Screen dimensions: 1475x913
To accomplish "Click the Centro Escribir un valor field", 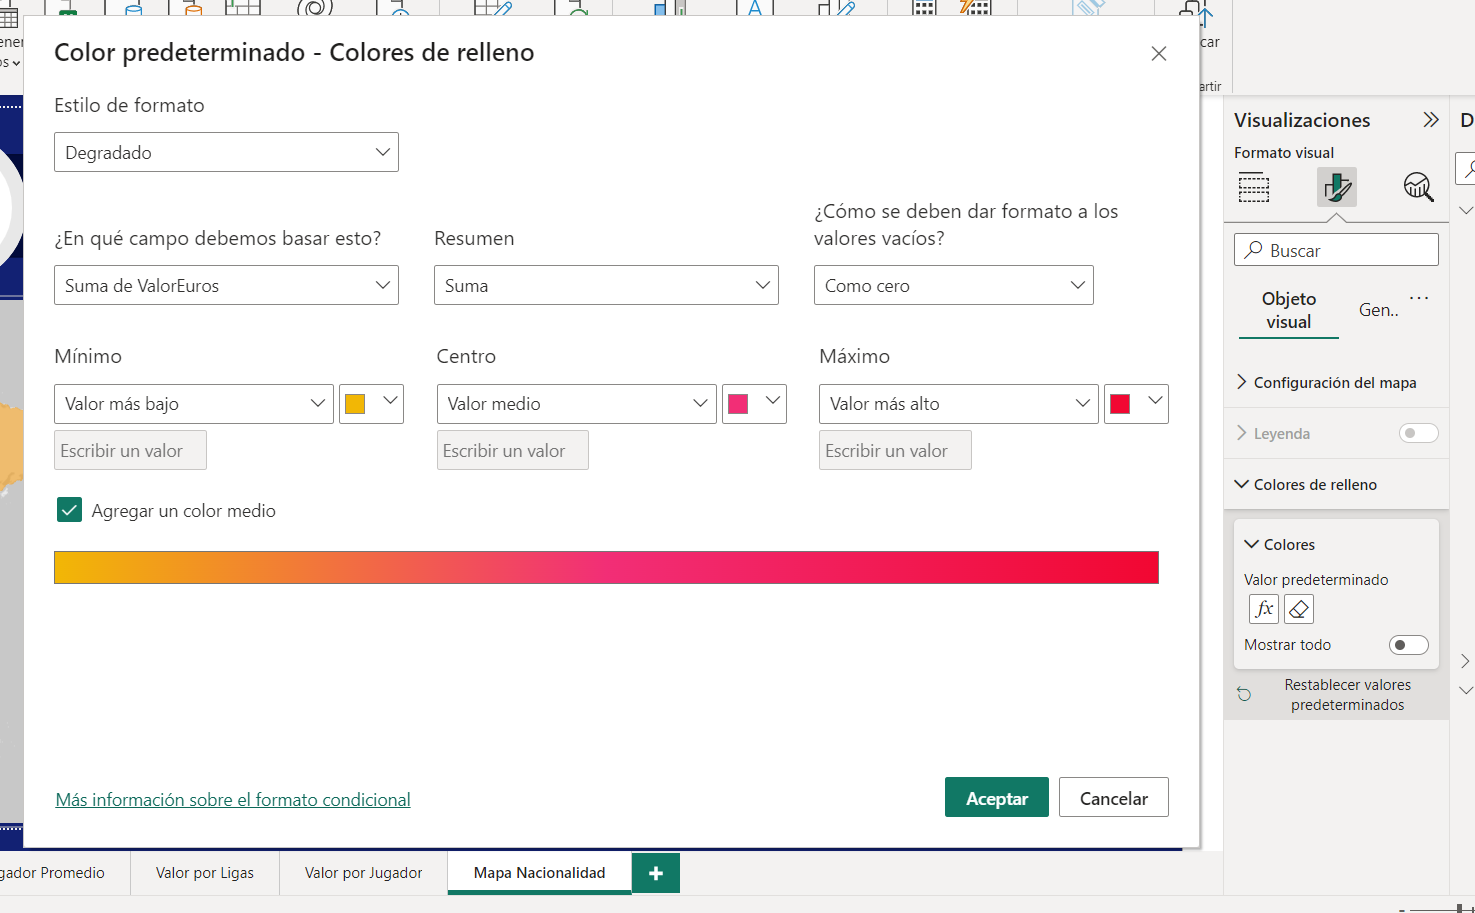I will coord(513,450).
